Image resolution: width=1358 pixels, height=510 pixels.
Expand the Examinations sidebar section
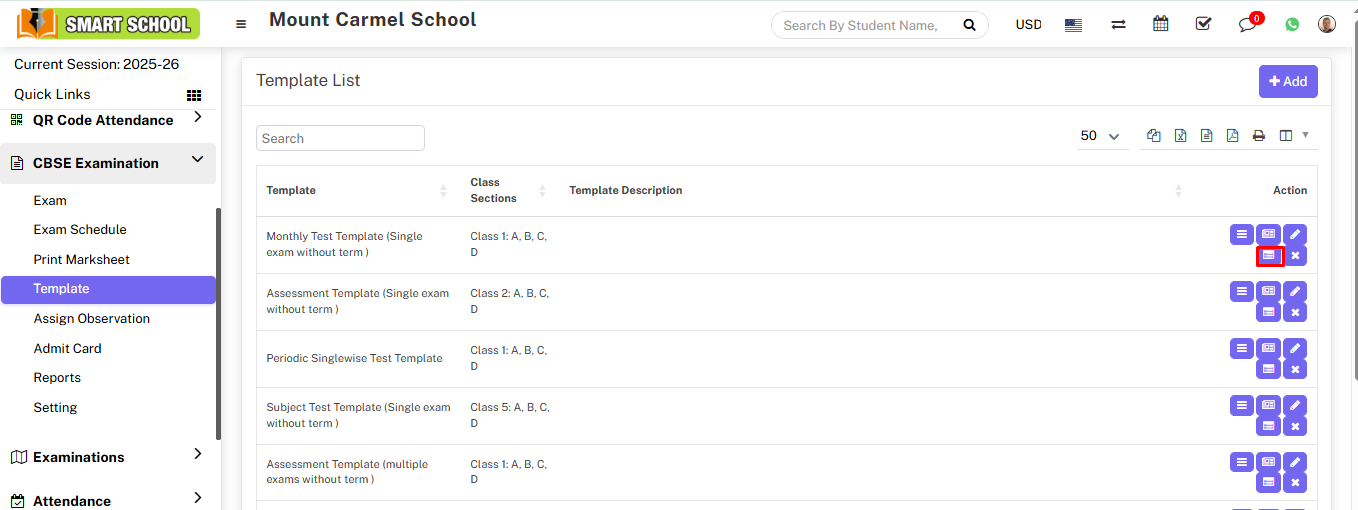coord(197,455)
